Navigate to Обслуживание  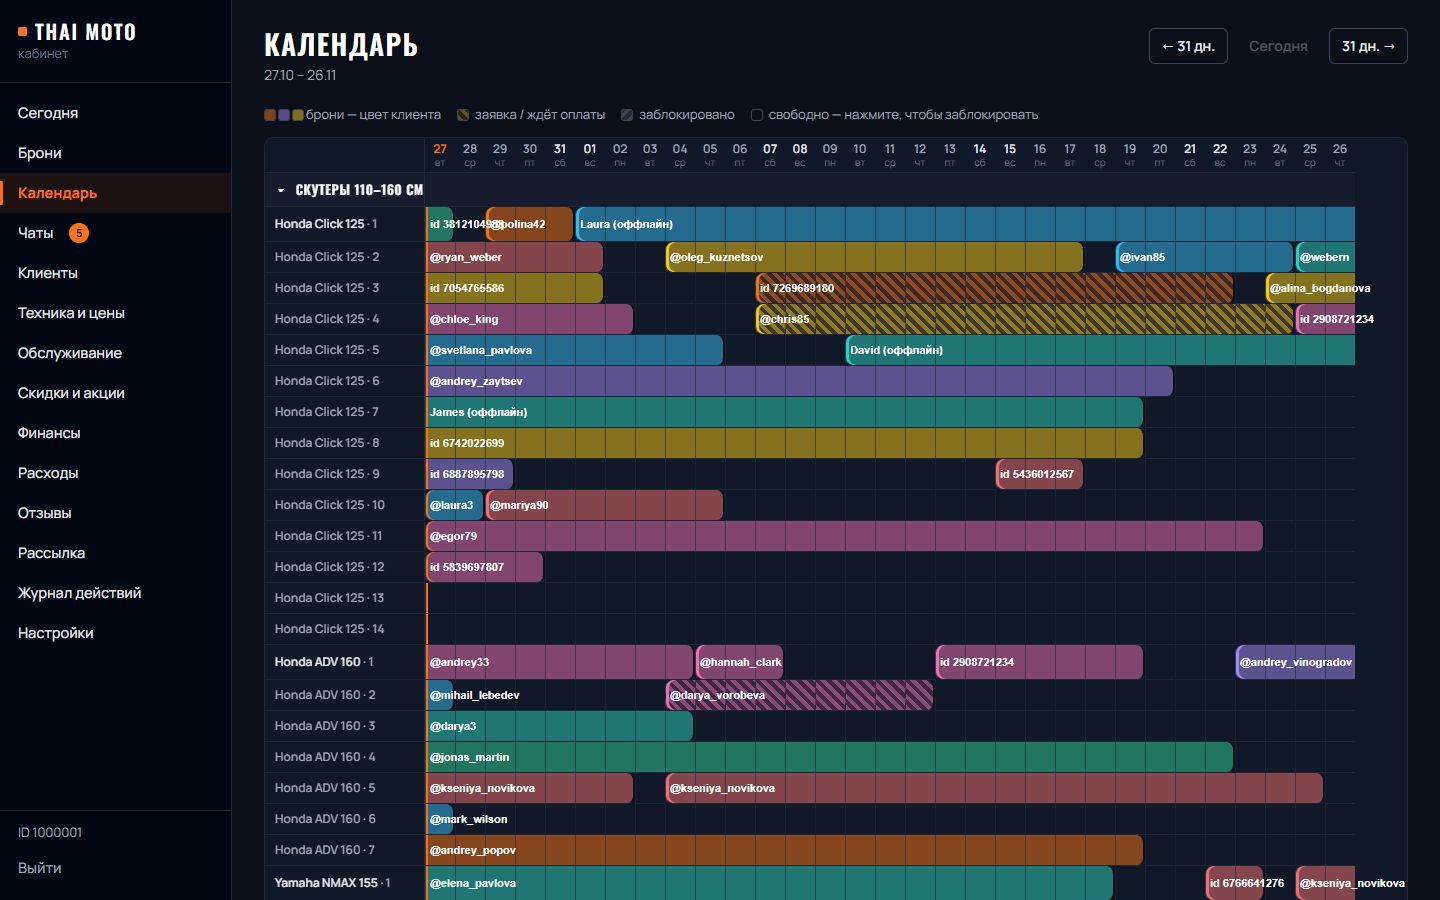tap(115, 353)
